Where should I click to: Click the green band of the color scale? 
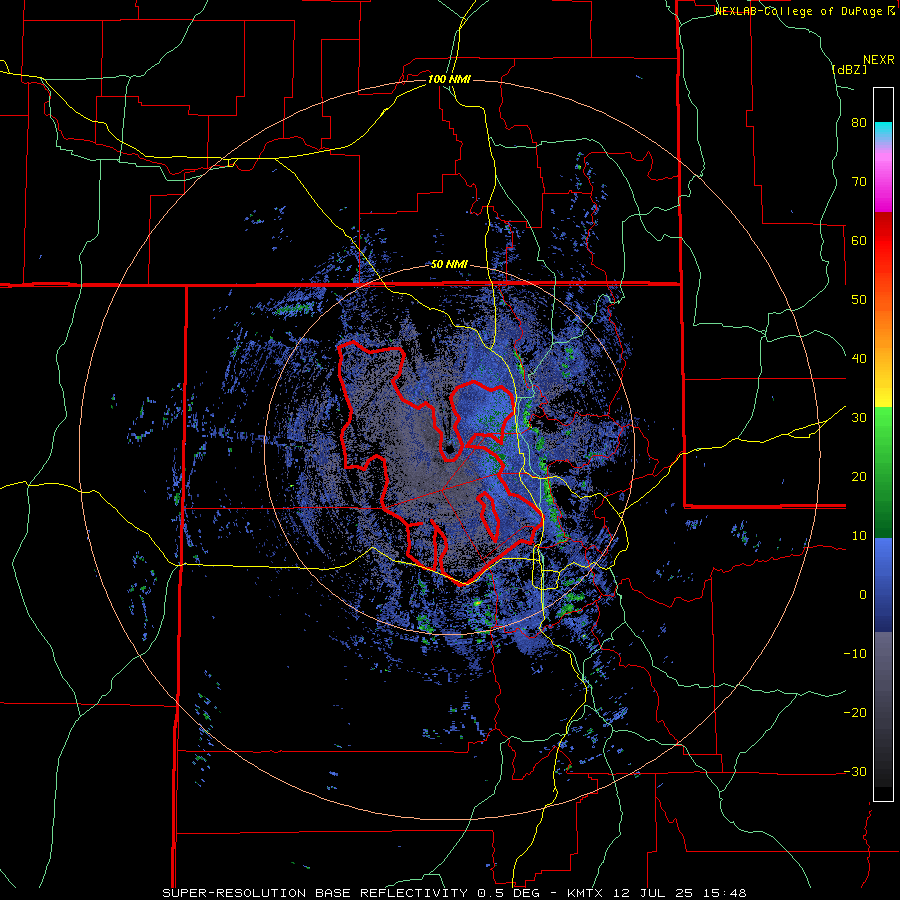(883, 472)
